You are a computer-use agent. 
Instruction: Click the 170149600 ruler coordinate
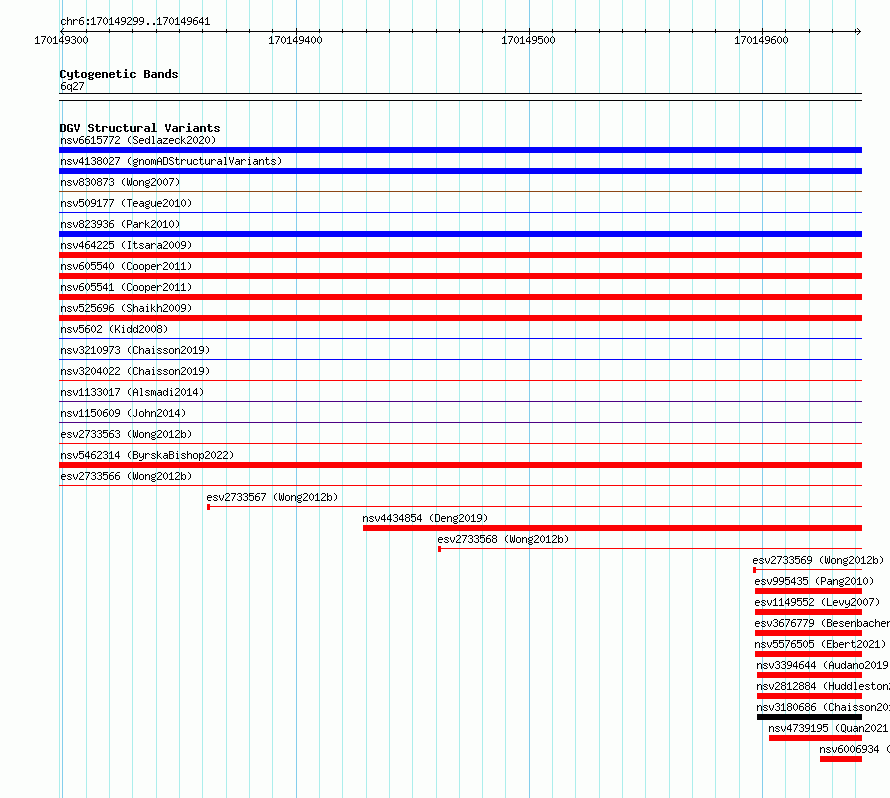(761, 40)
